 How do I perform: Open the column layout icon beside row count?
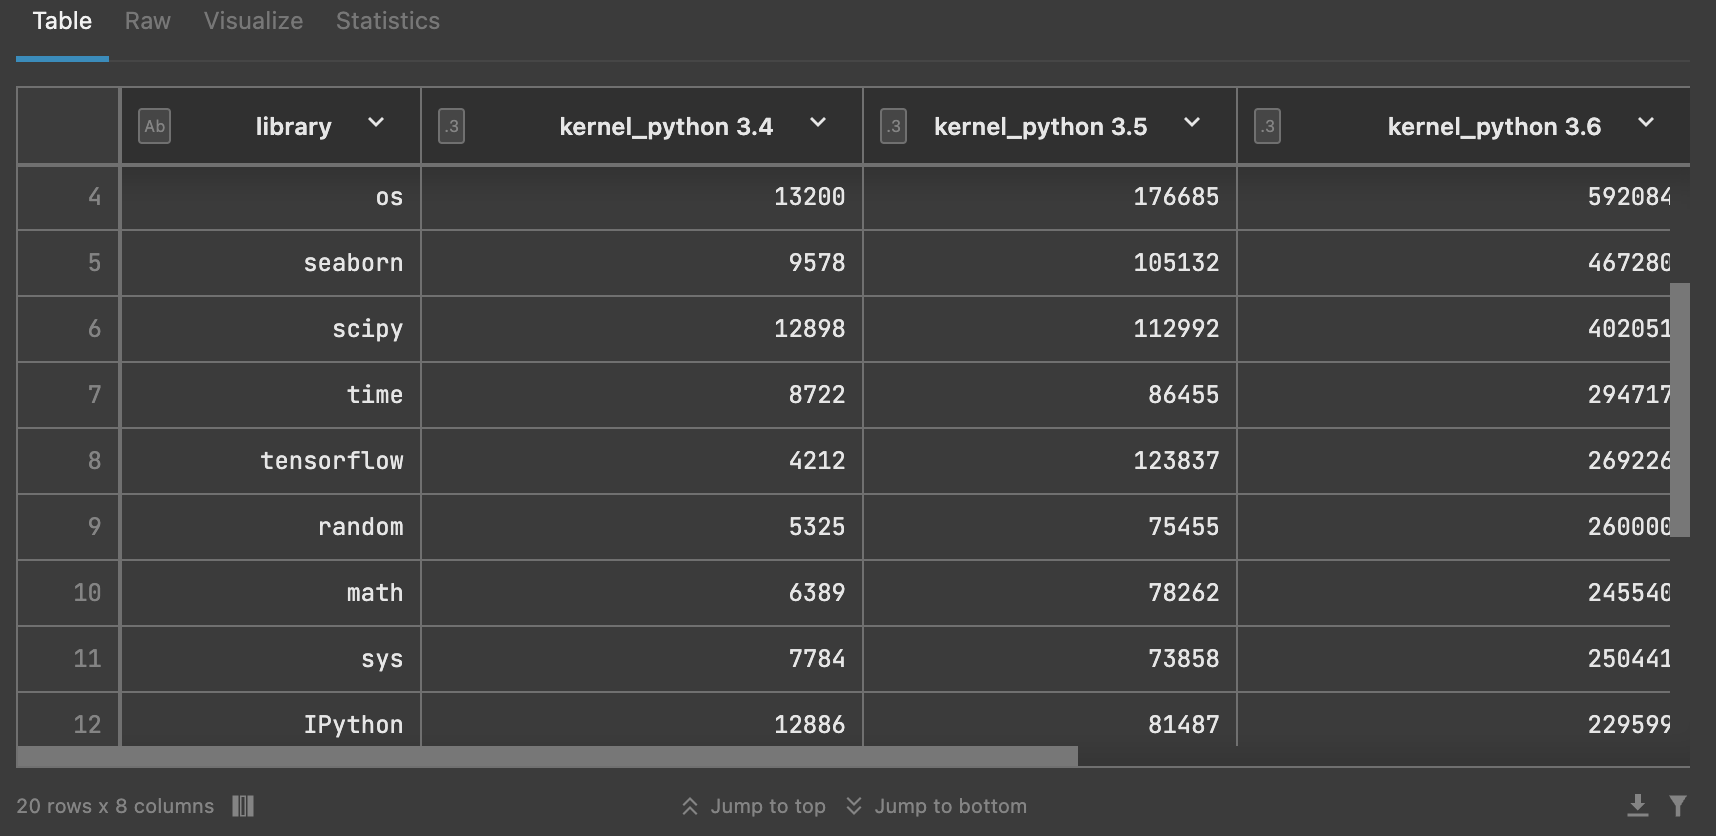pyautogui.click(x=243, y=806)
